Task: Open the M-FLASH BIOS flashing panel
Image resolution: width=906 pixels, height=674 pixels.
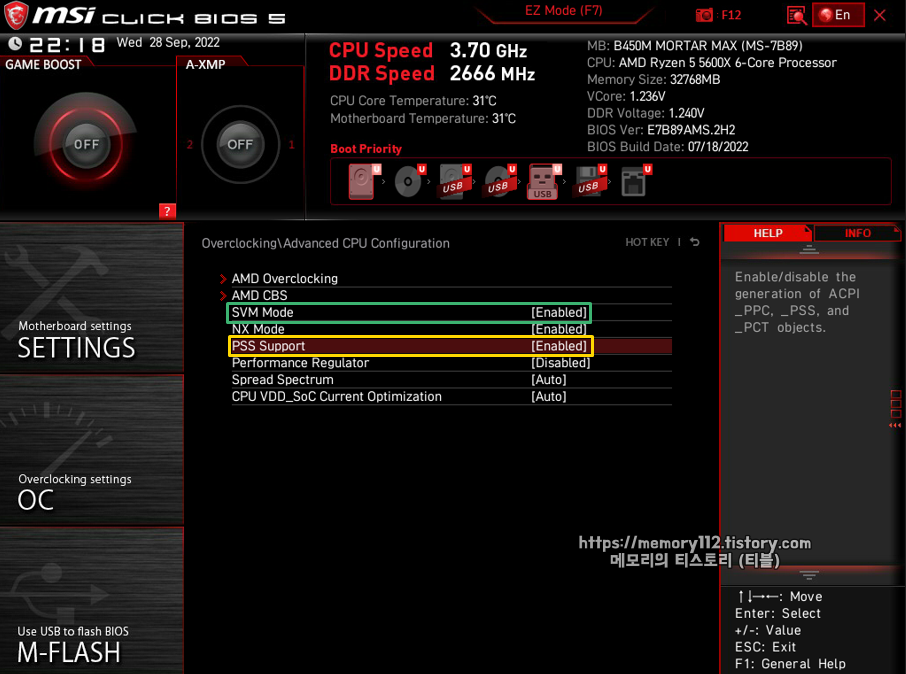Action: tap(92, 601)
